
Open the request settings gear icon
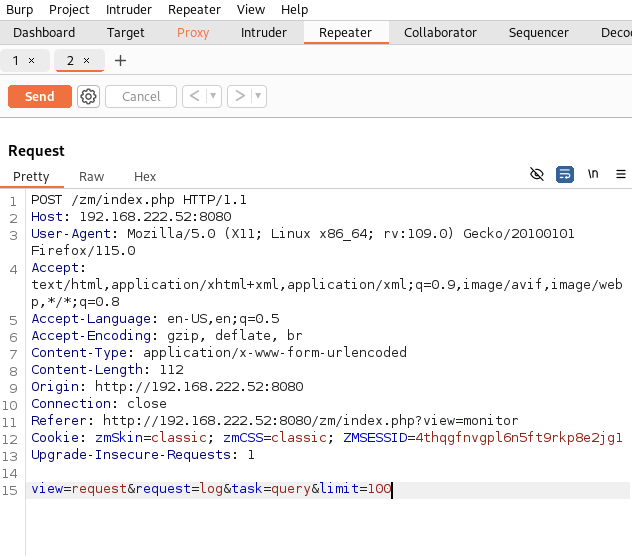point(88,96)
